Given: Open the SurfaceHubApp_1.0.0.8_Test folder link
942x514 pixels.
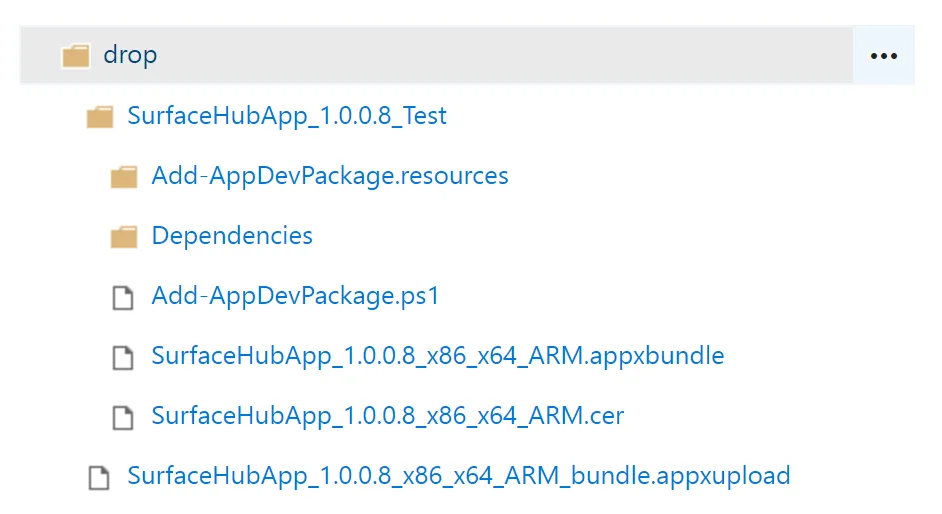Looking at the screenshot, I should [287, 116].
